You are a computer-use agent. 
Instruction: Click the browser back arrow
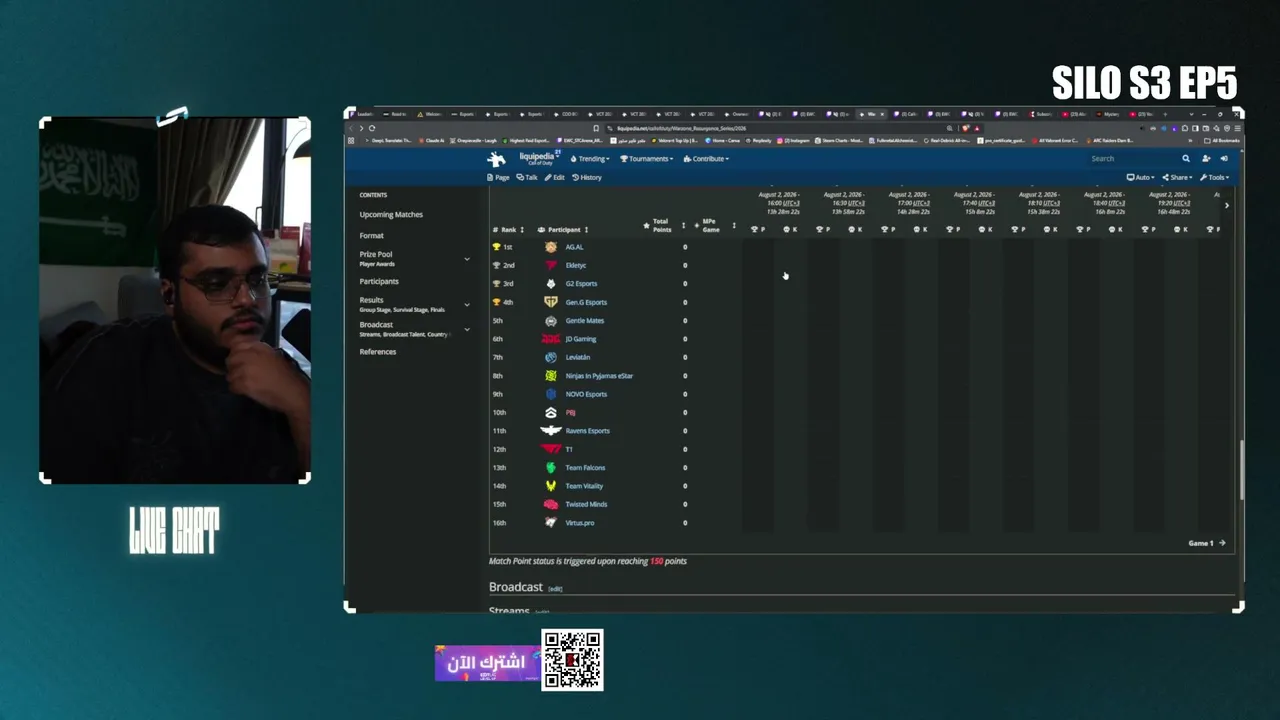click(x=351, y=128)
